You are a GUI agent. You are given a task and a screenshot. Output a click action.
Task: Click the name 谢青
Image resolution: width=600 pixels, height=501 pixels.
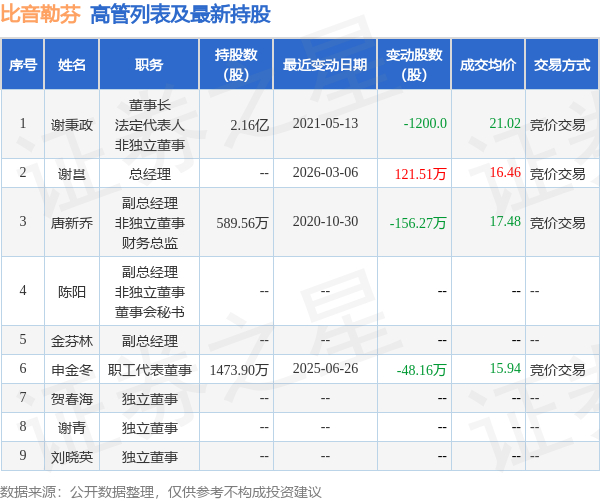click(x=72, y=428)
